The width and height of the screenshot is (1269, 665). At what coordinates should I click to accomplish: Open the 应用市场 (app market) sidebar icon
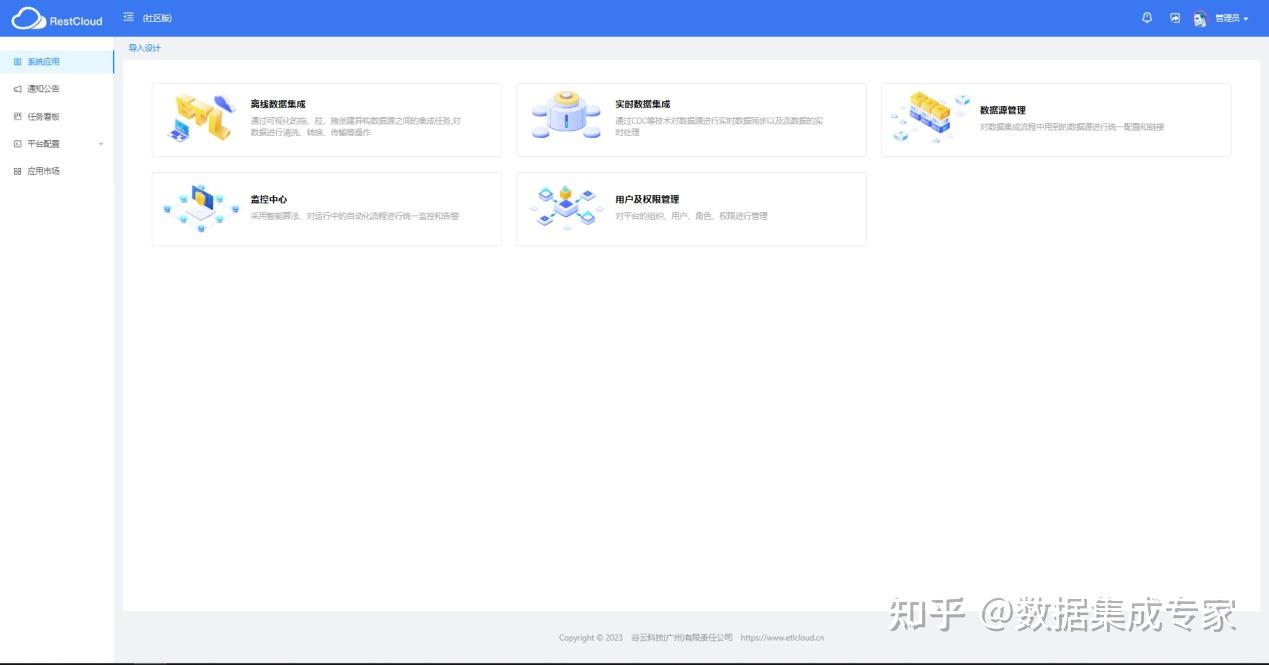[17, 170]
